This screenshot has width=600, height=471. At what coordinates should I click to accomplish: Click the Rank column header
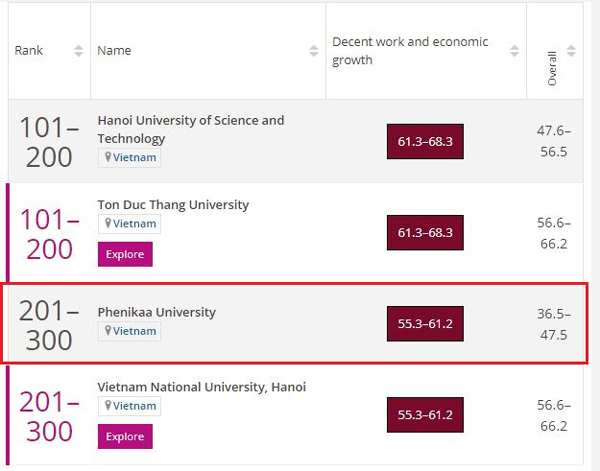(29, 51)
